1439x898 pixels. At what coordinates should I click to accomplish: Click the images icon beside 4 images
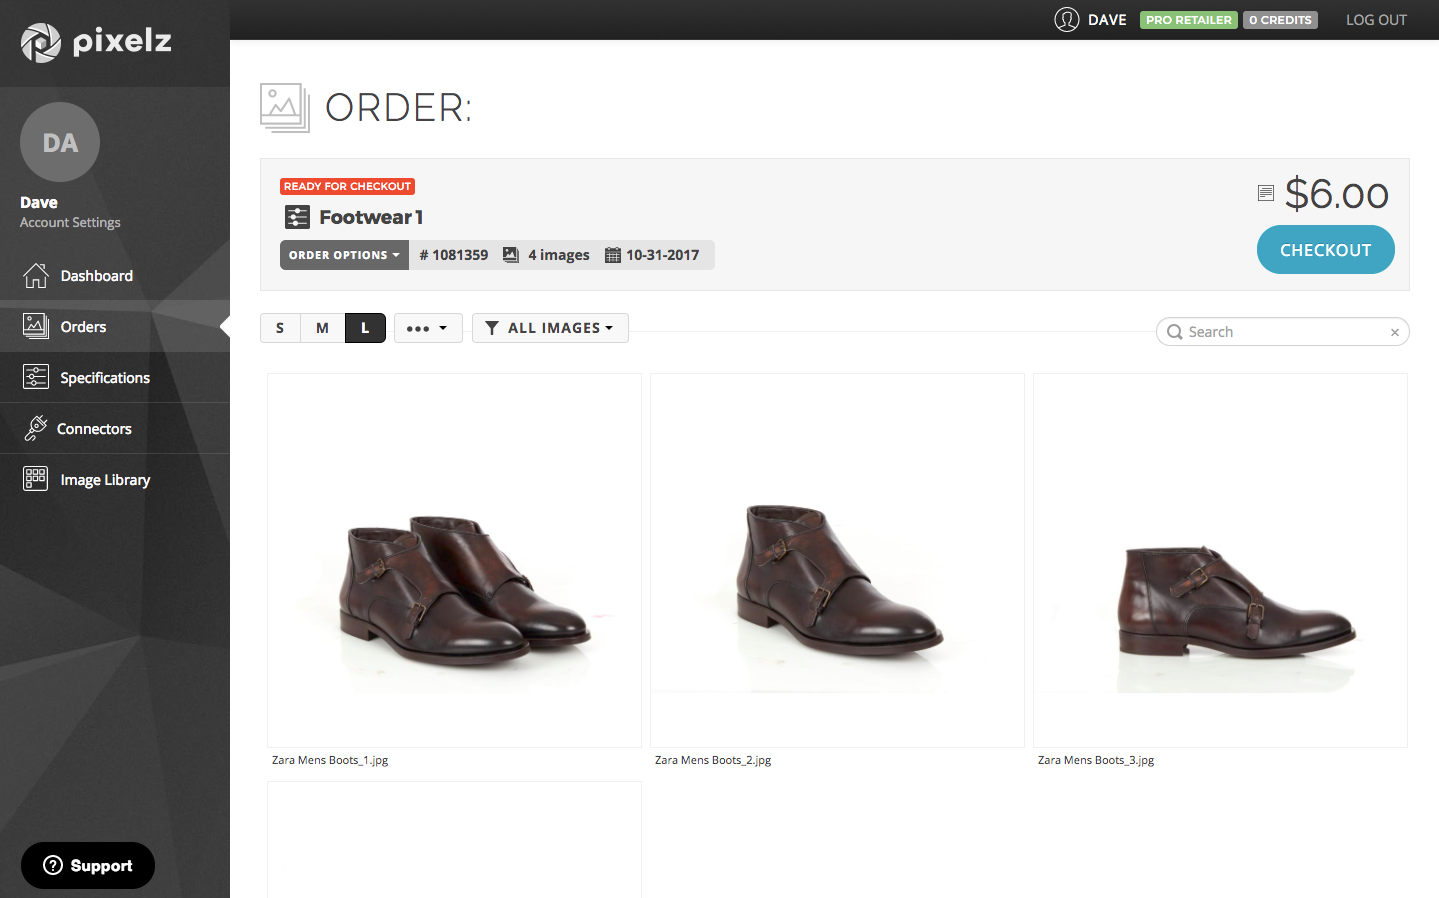coord(511,255)
